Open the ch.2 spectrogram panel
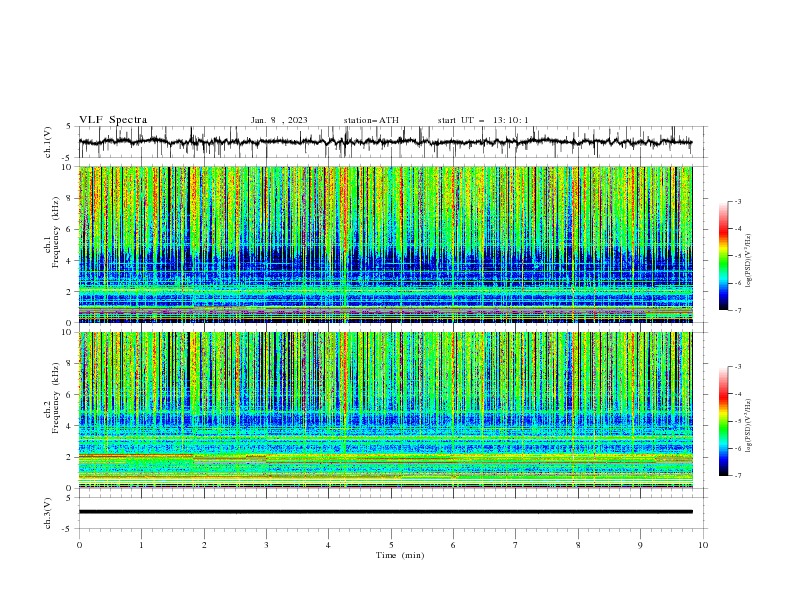Screen dimensions: 792x612 pos(385,410)
